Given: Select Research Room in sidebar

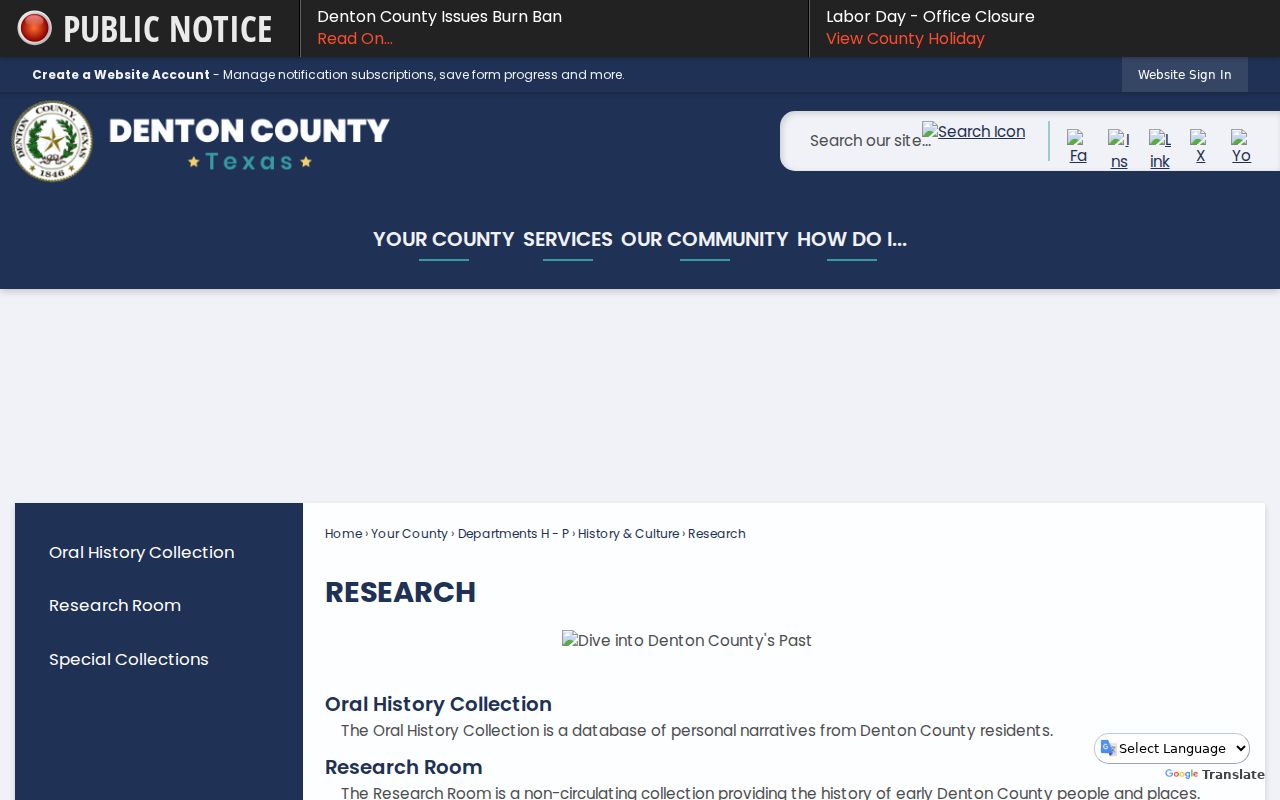Looking at the screenshot, I should click(x=115, y=605).
